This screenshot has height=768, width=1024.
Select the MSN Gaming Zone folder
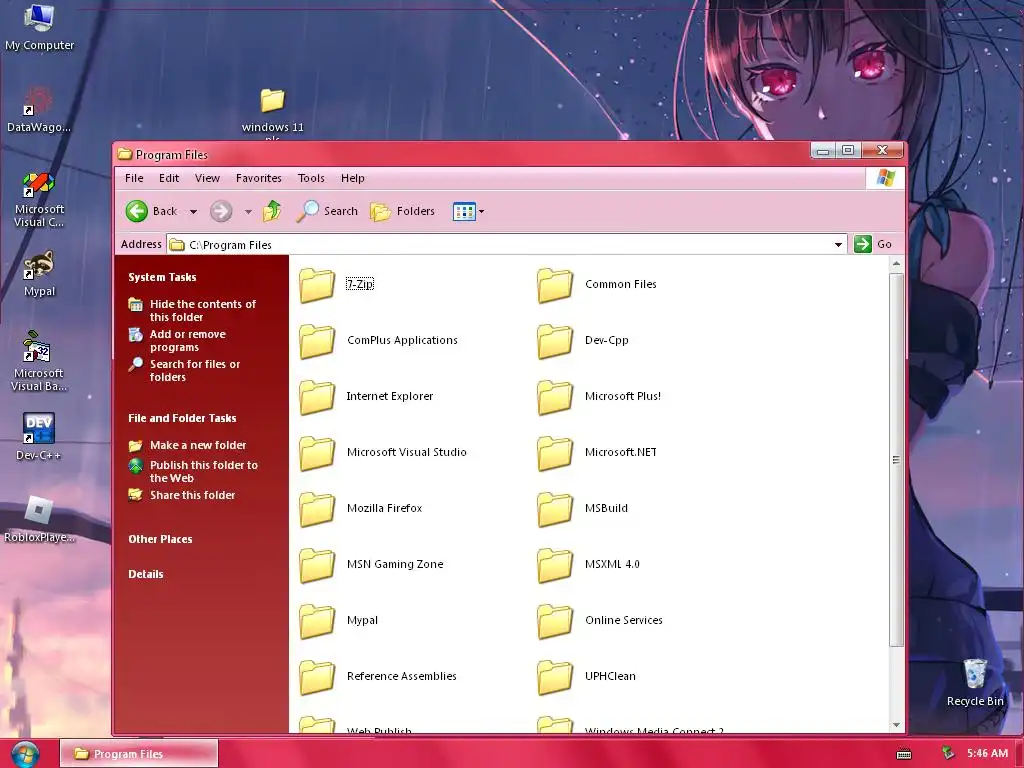pyautogui.click(x=372, y=565)
